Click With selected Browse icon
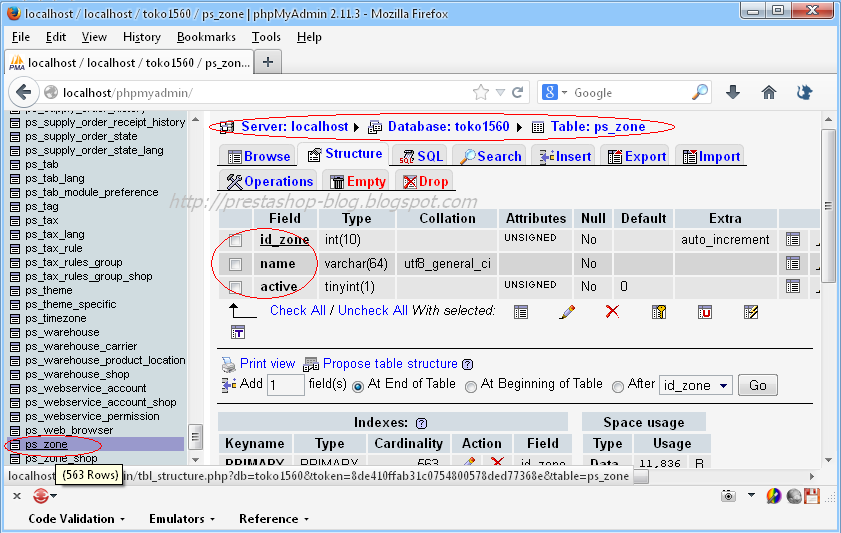 click(x=521, y=312)
